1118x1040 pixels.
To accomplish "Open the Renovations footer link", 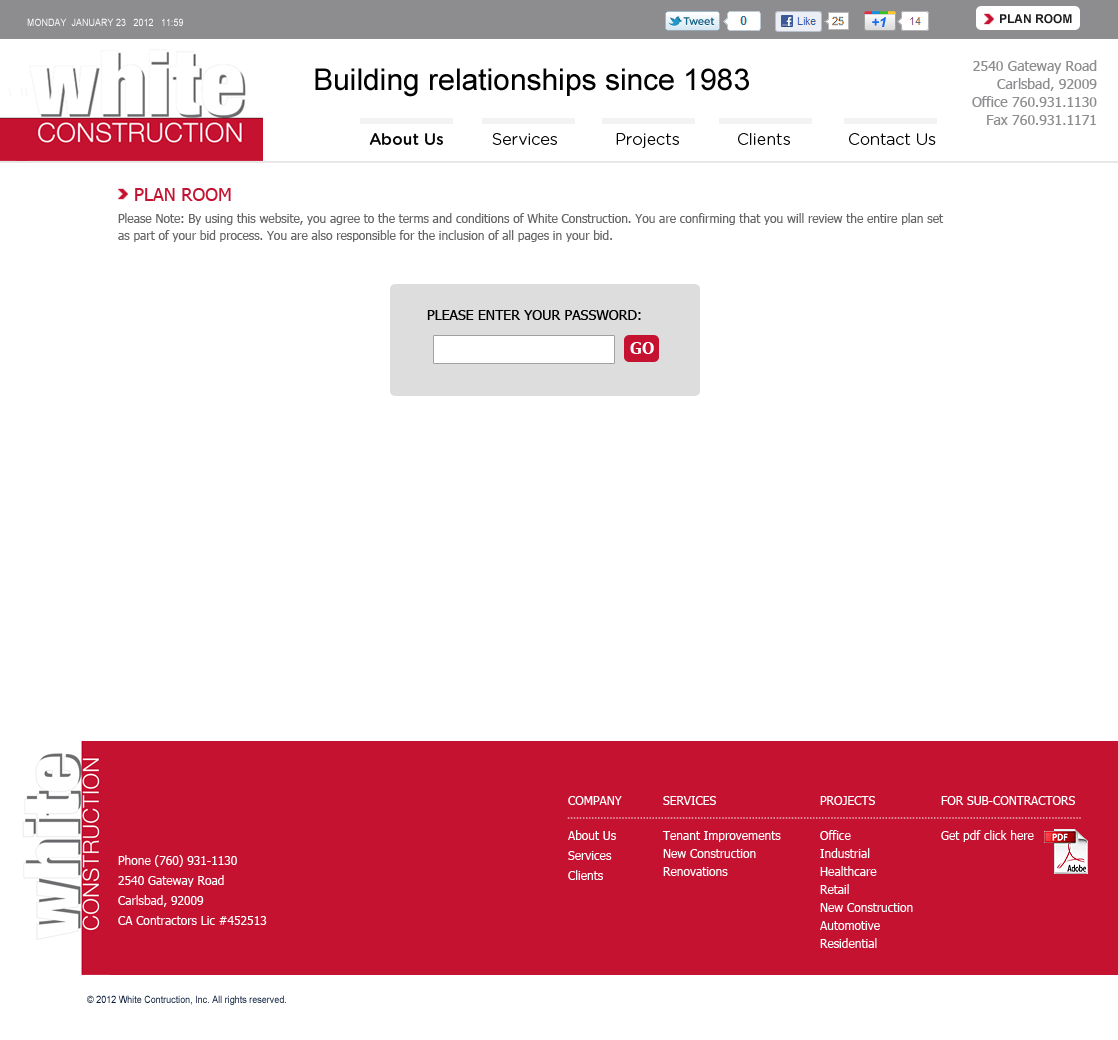I will 695,871.
